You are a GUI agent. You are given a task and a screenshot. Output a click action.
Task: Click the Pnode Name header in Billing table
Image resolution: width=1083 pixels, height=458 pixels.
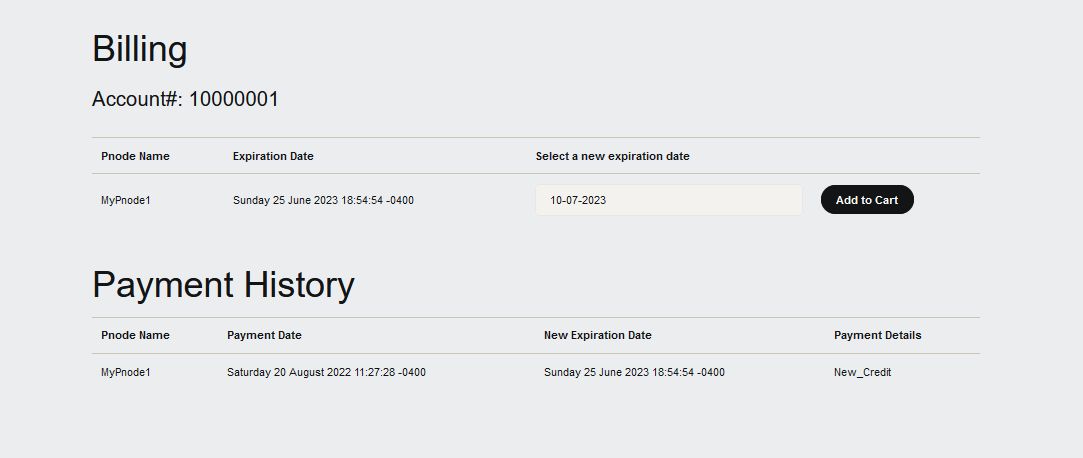[x=135, y=156]
